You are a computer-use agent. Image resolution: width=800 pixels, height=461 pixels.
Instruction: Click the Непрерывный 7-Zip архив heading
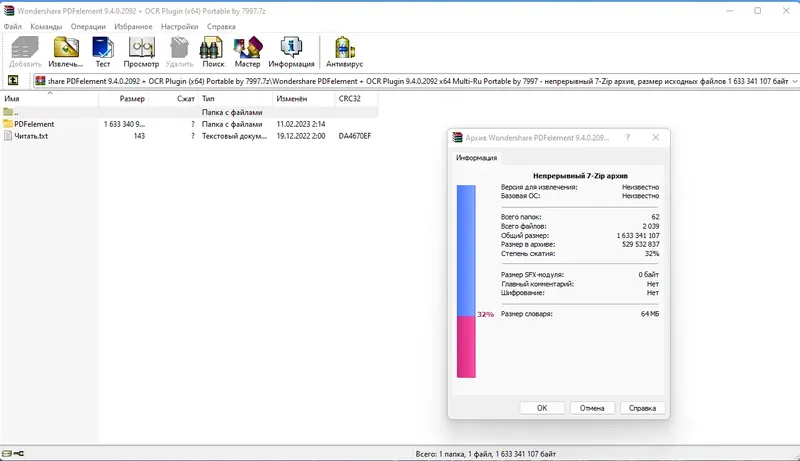point(580,176)
